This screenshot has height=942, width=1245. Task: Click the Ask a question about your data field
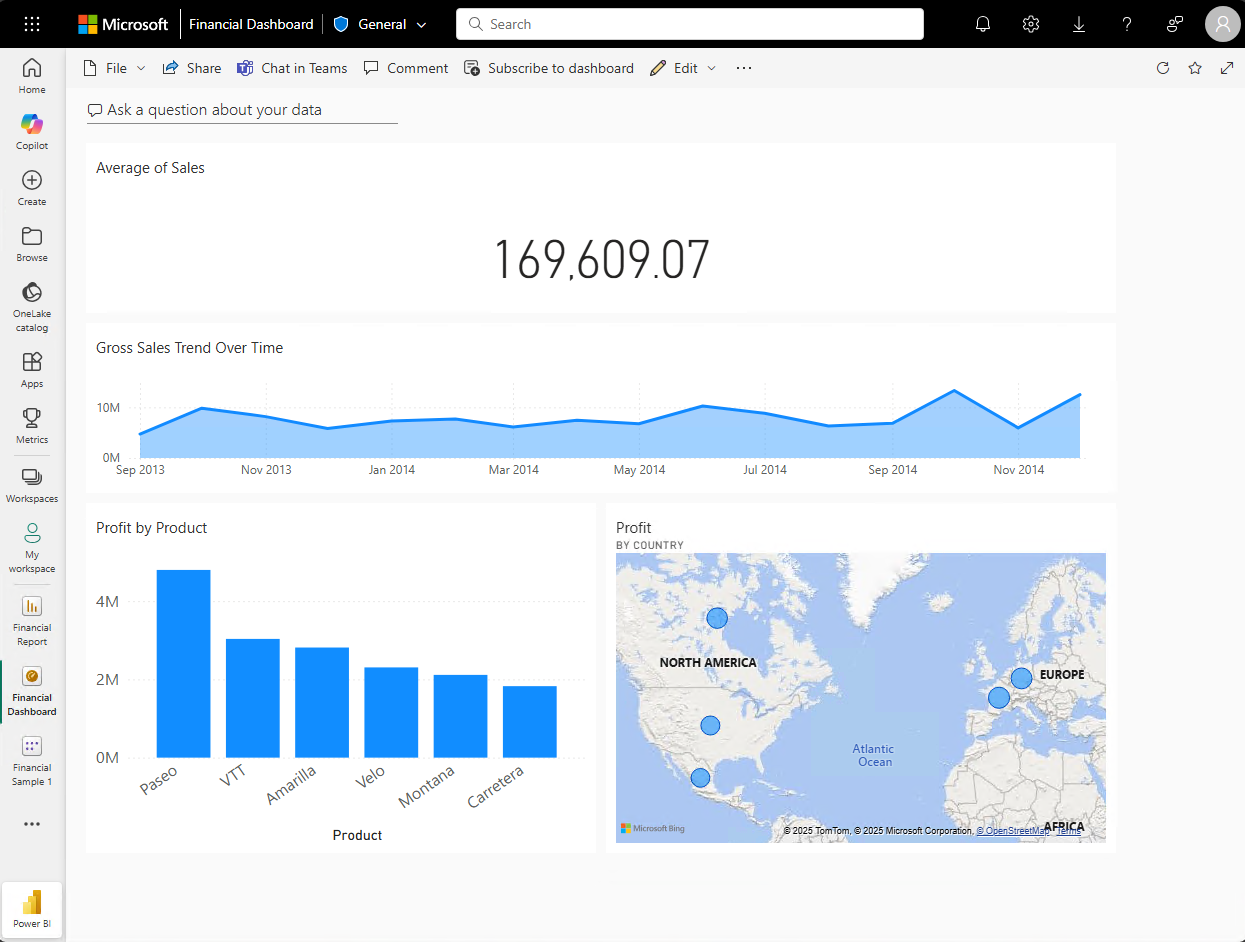coord(242,110)
